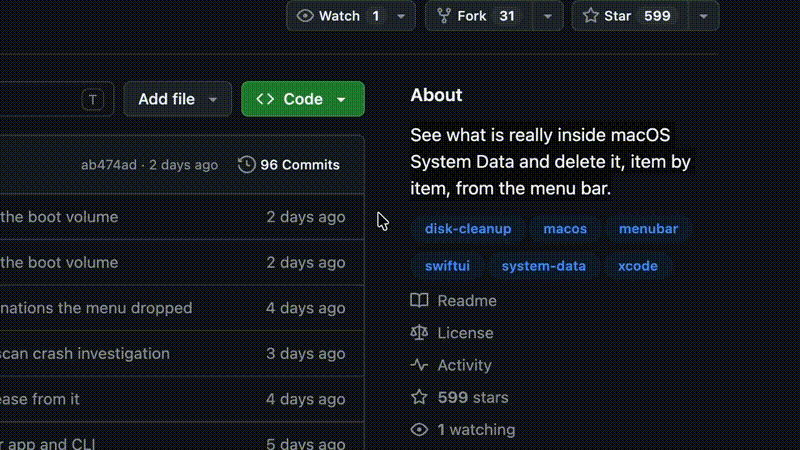Open the system-data topic tag

point(543,266)
